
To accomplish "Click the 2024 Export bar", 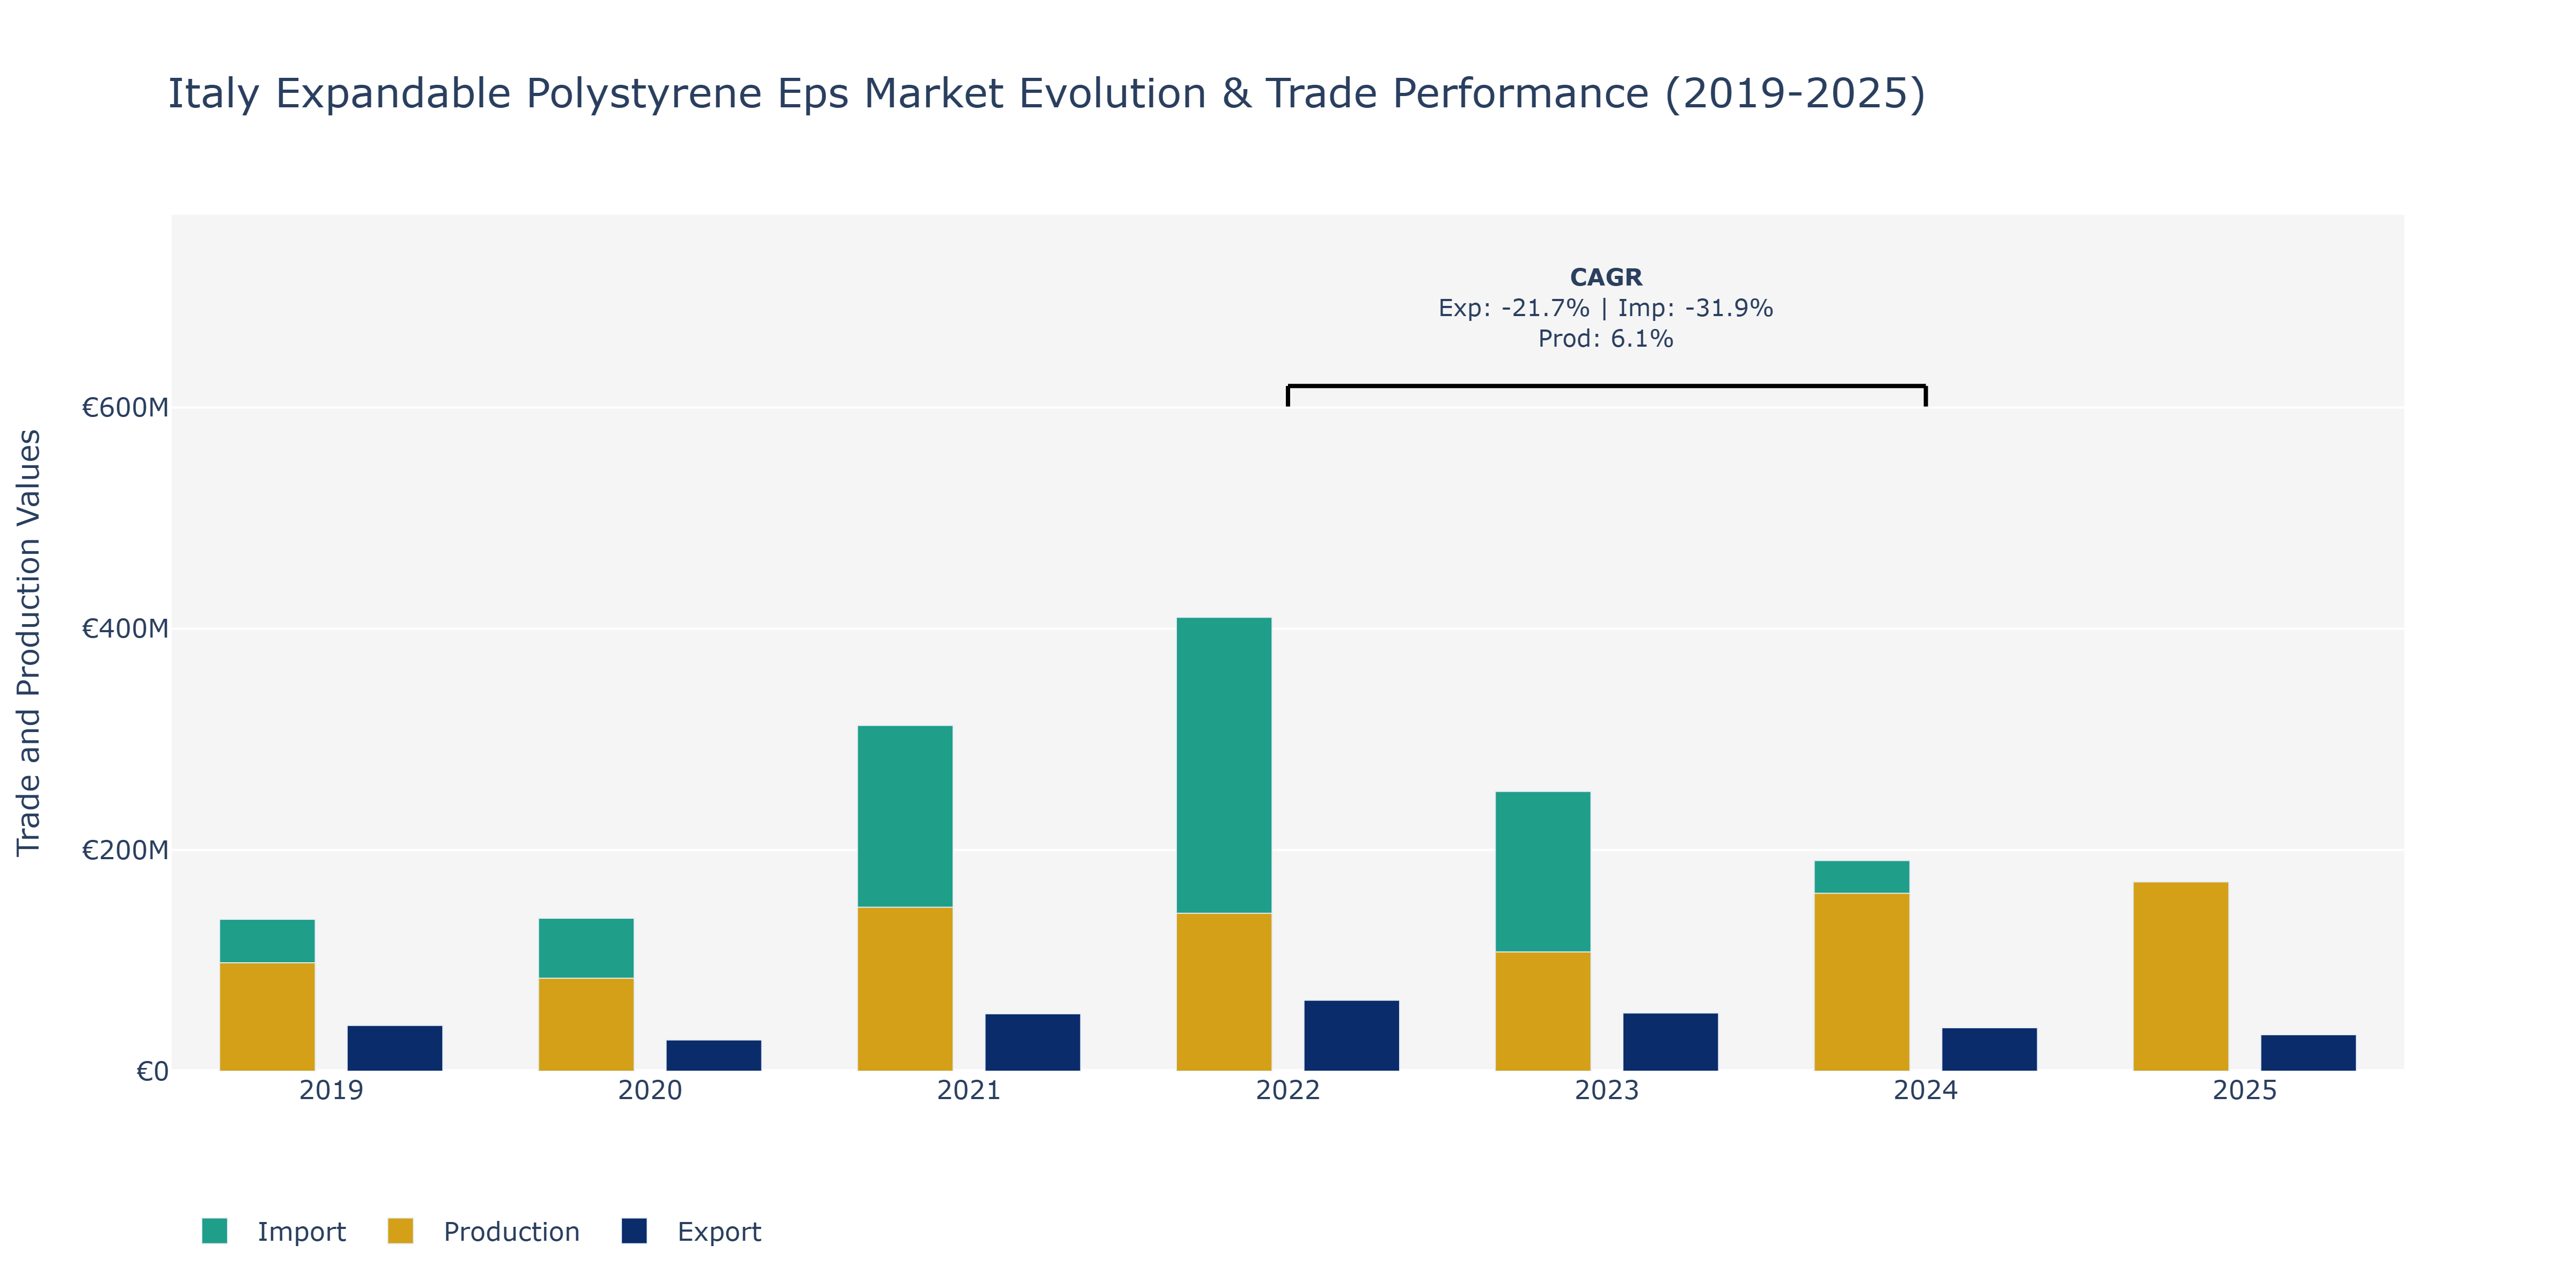I will click(x=1989, y=1049).
